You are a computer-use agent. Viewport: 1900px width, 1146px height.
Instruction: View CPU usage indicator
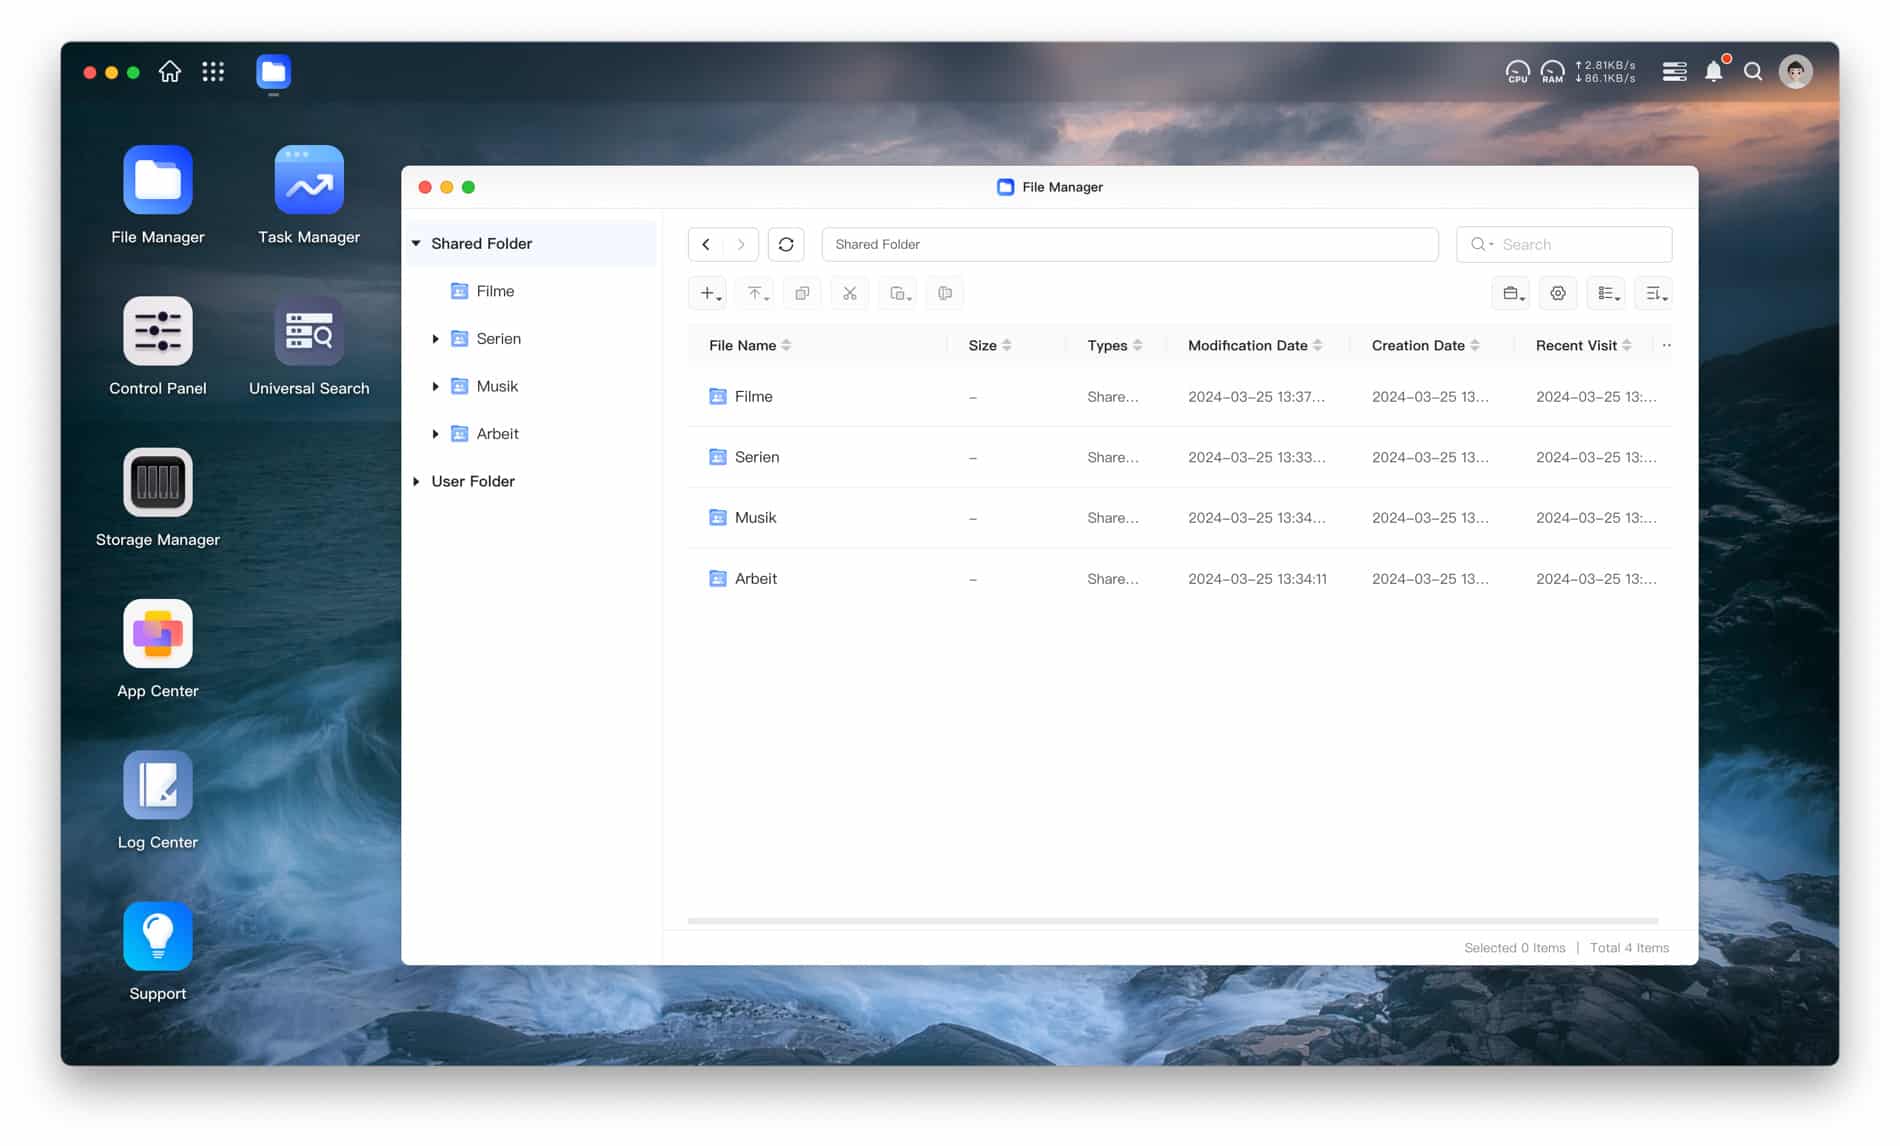[x=1517, y=72]
